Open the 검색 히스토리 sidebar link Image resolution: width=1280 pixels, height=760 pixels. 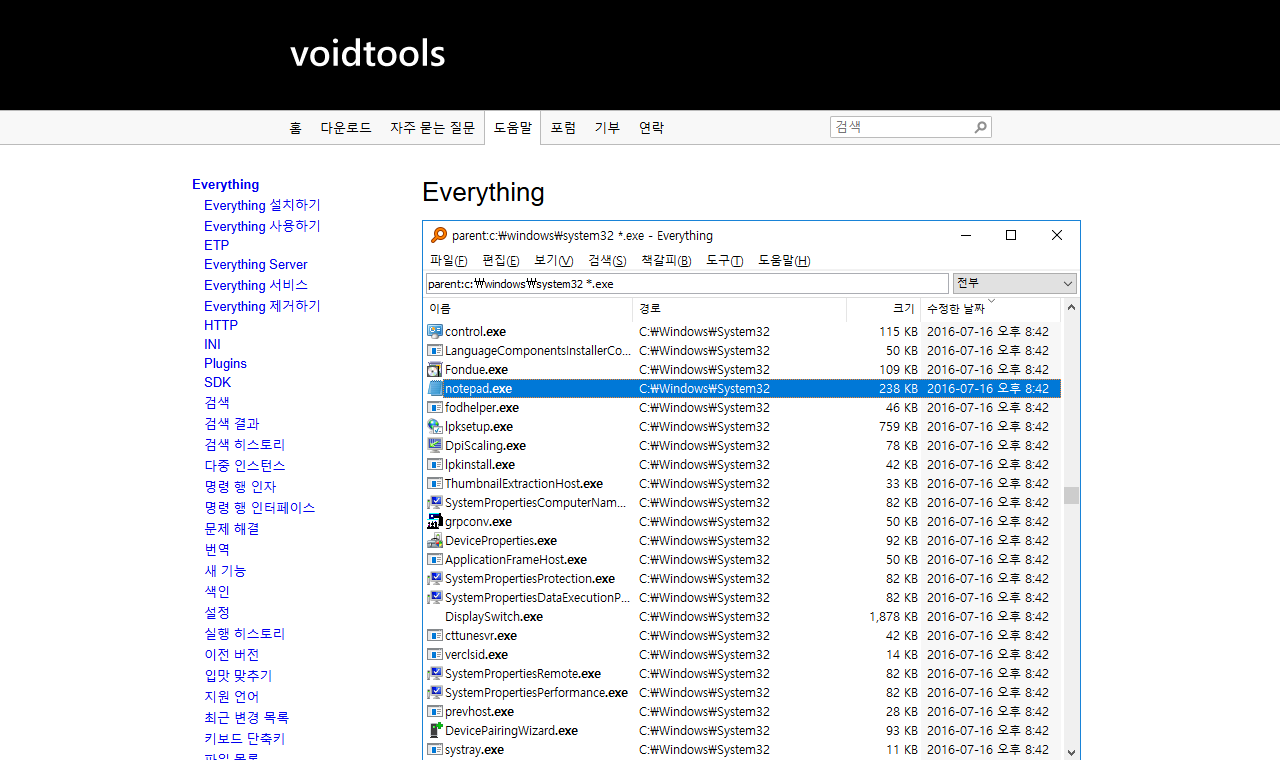(x=245, y=444)
